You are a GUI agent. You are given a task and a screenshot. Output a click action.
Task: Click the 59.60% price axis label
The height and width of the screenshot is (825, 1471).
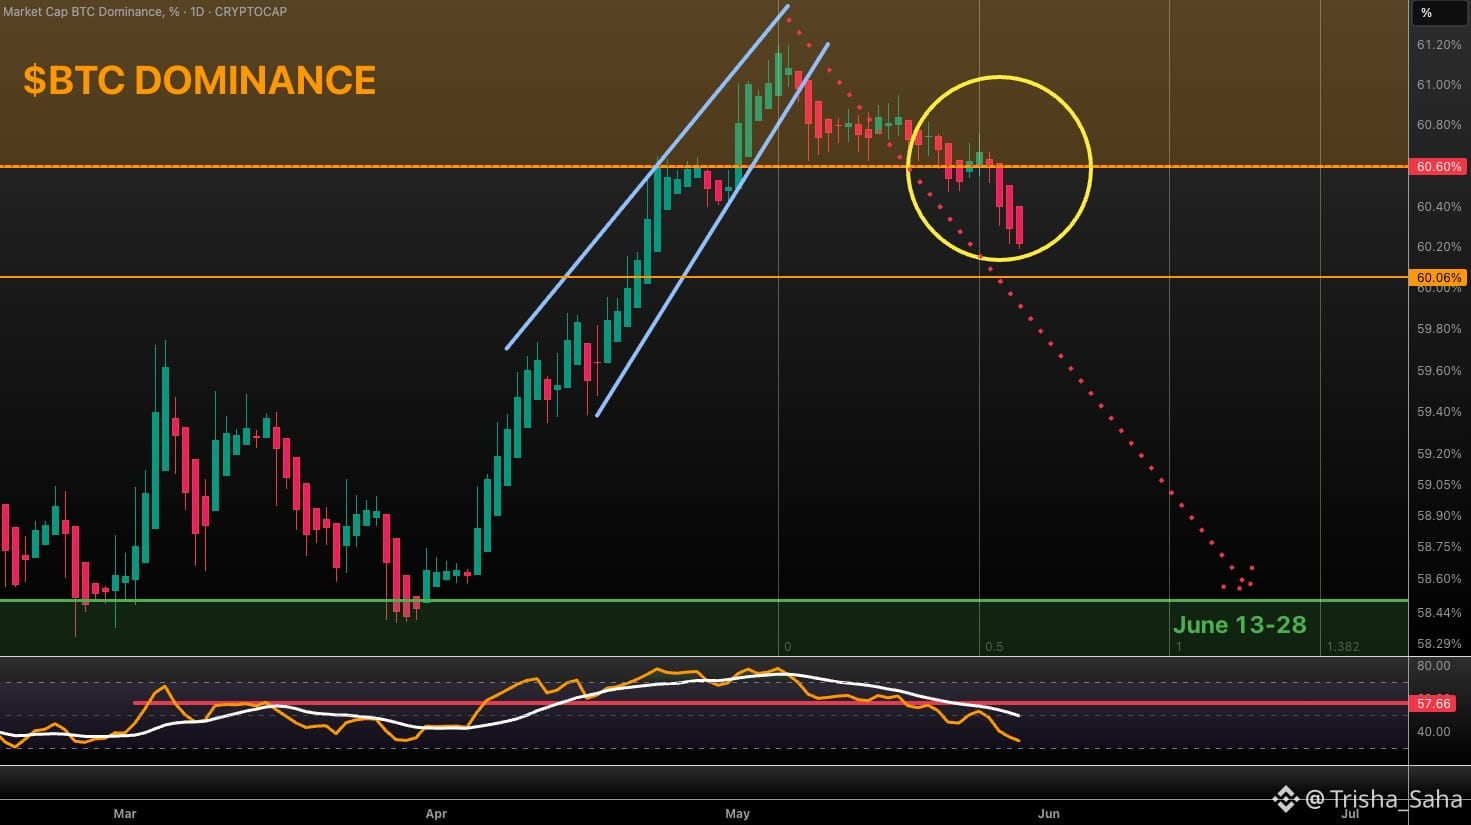click(x=1439, y=371)
